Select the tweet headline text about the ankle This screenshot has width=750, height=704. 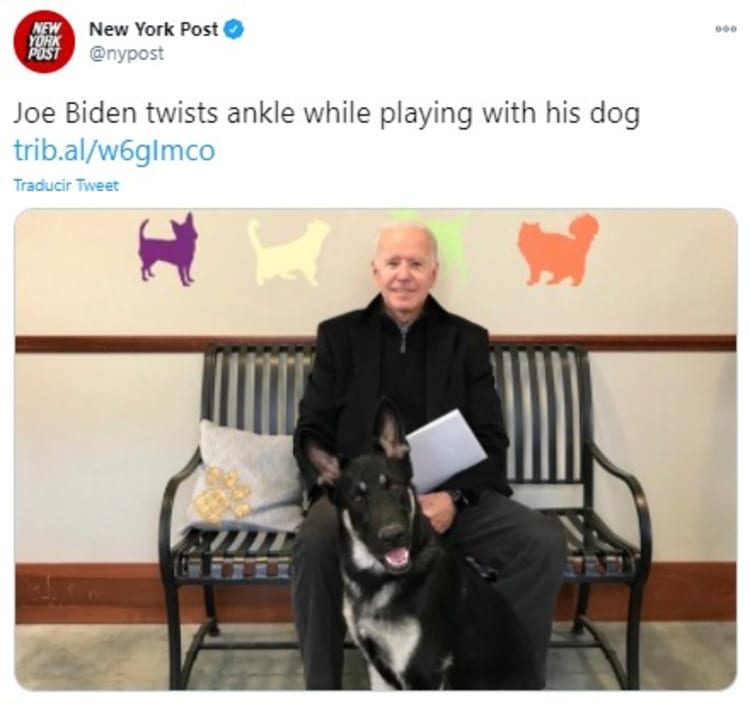coord(326,114)
